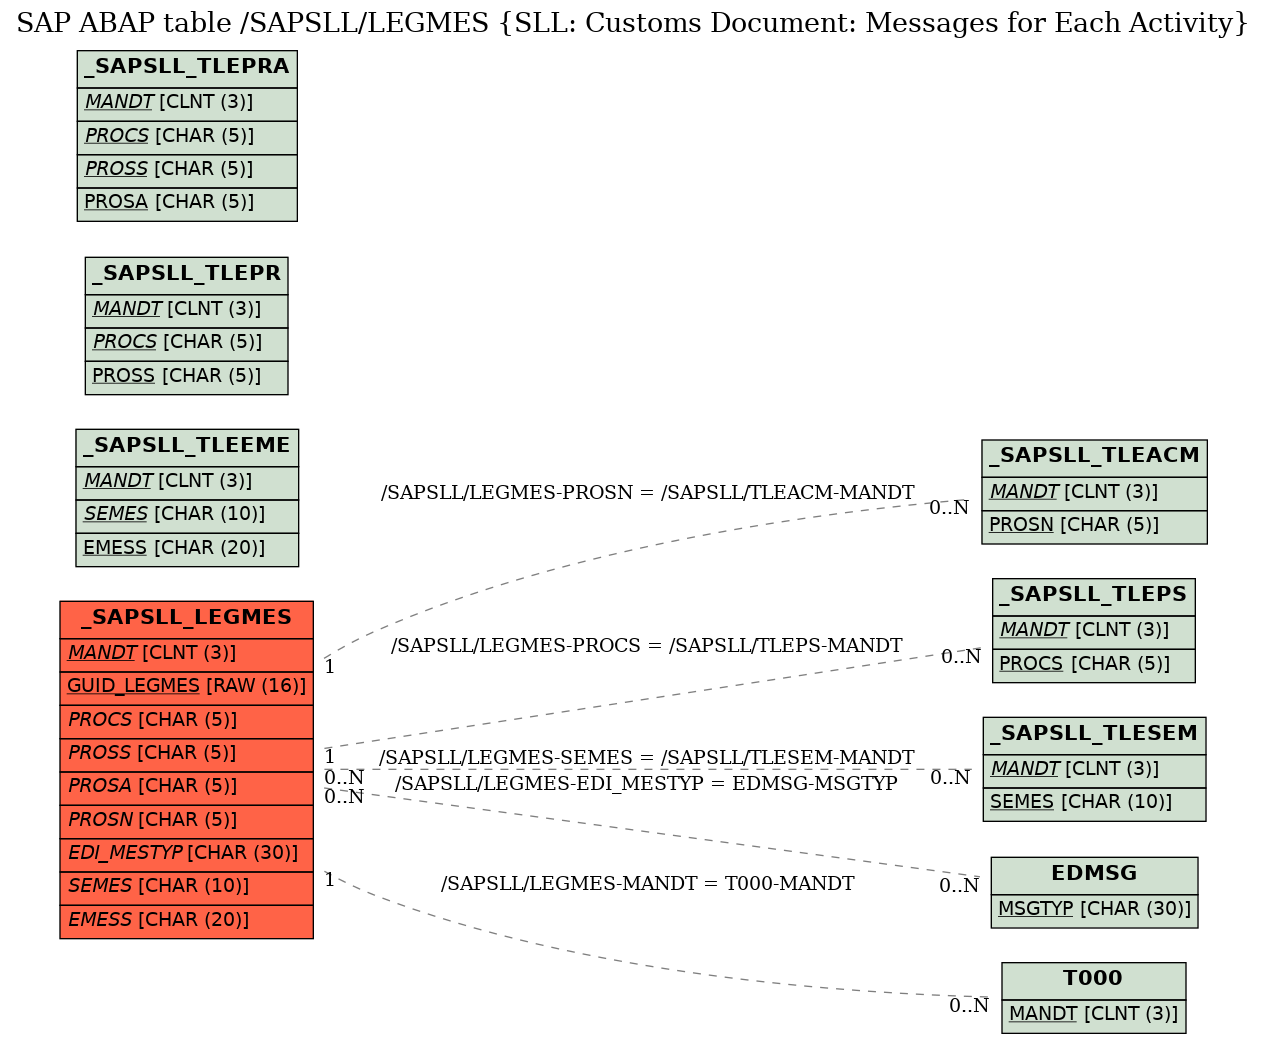The width and height of the screenshot is (1267, 1043).
Task: Select MANDT row in _SAPSLL_TLEPS table
Action: pos(1094,632)
